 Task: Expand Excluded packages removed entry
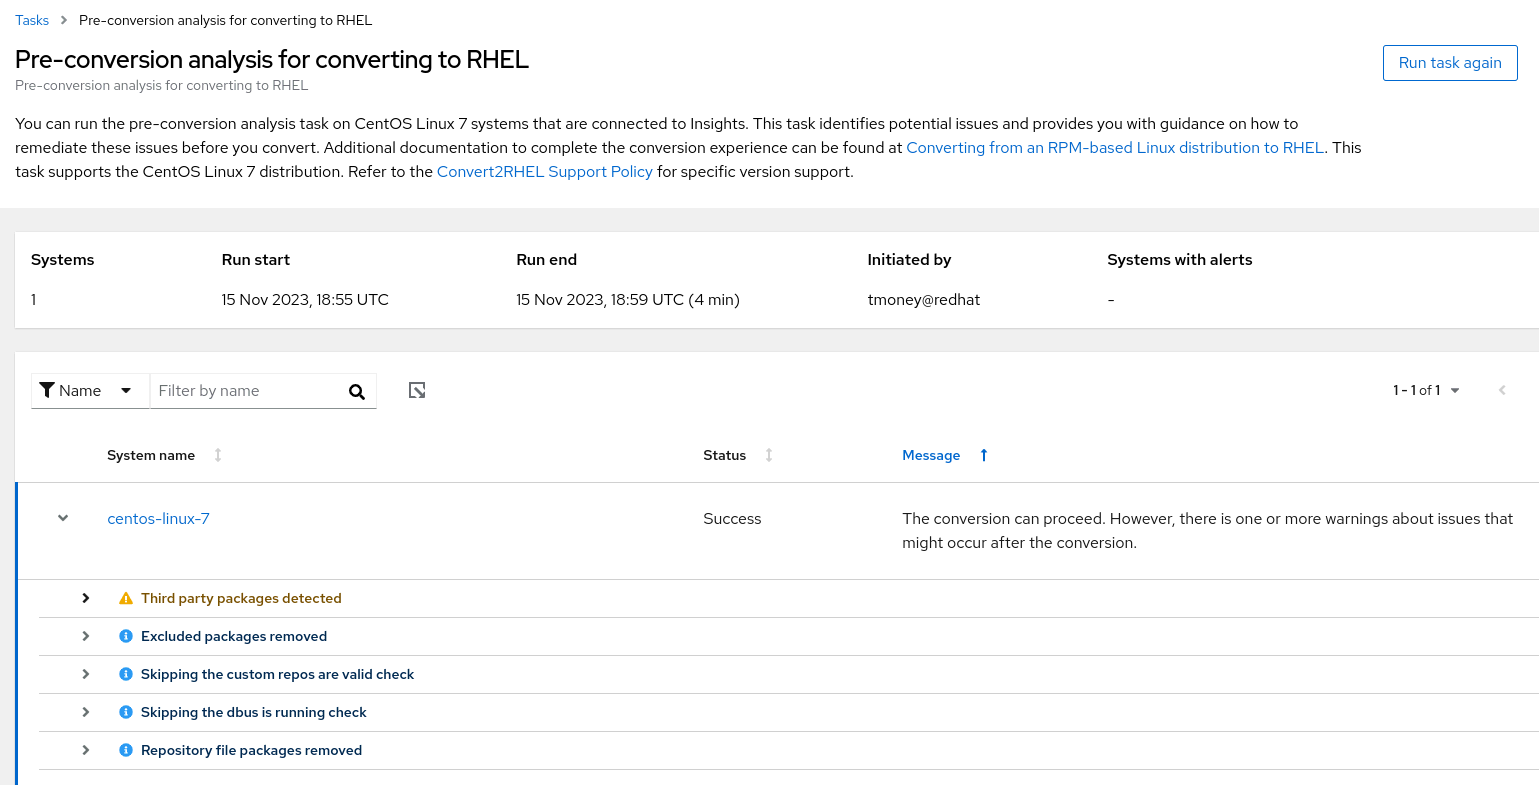point(86,636)
